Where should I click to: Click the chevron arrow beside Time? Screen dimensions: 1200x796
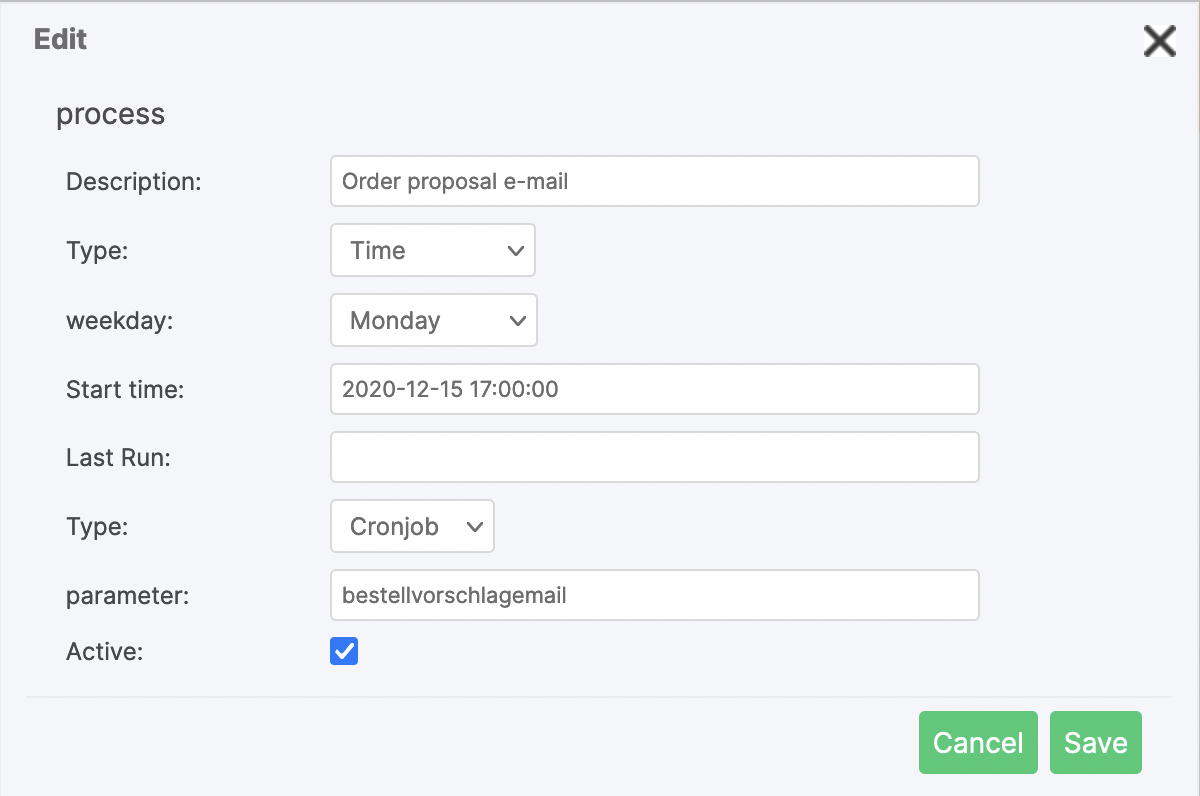click(516, 250)
